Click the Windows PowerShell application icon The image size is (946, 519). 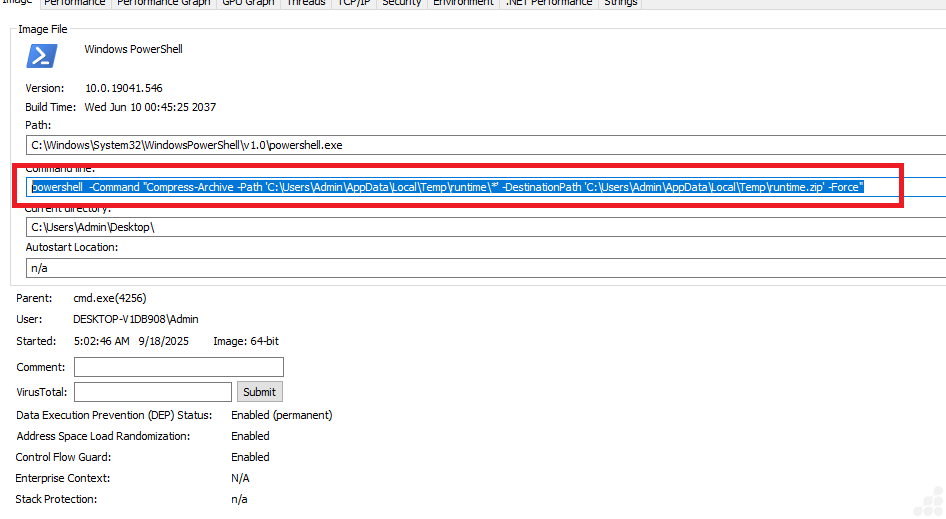[42, 55]
